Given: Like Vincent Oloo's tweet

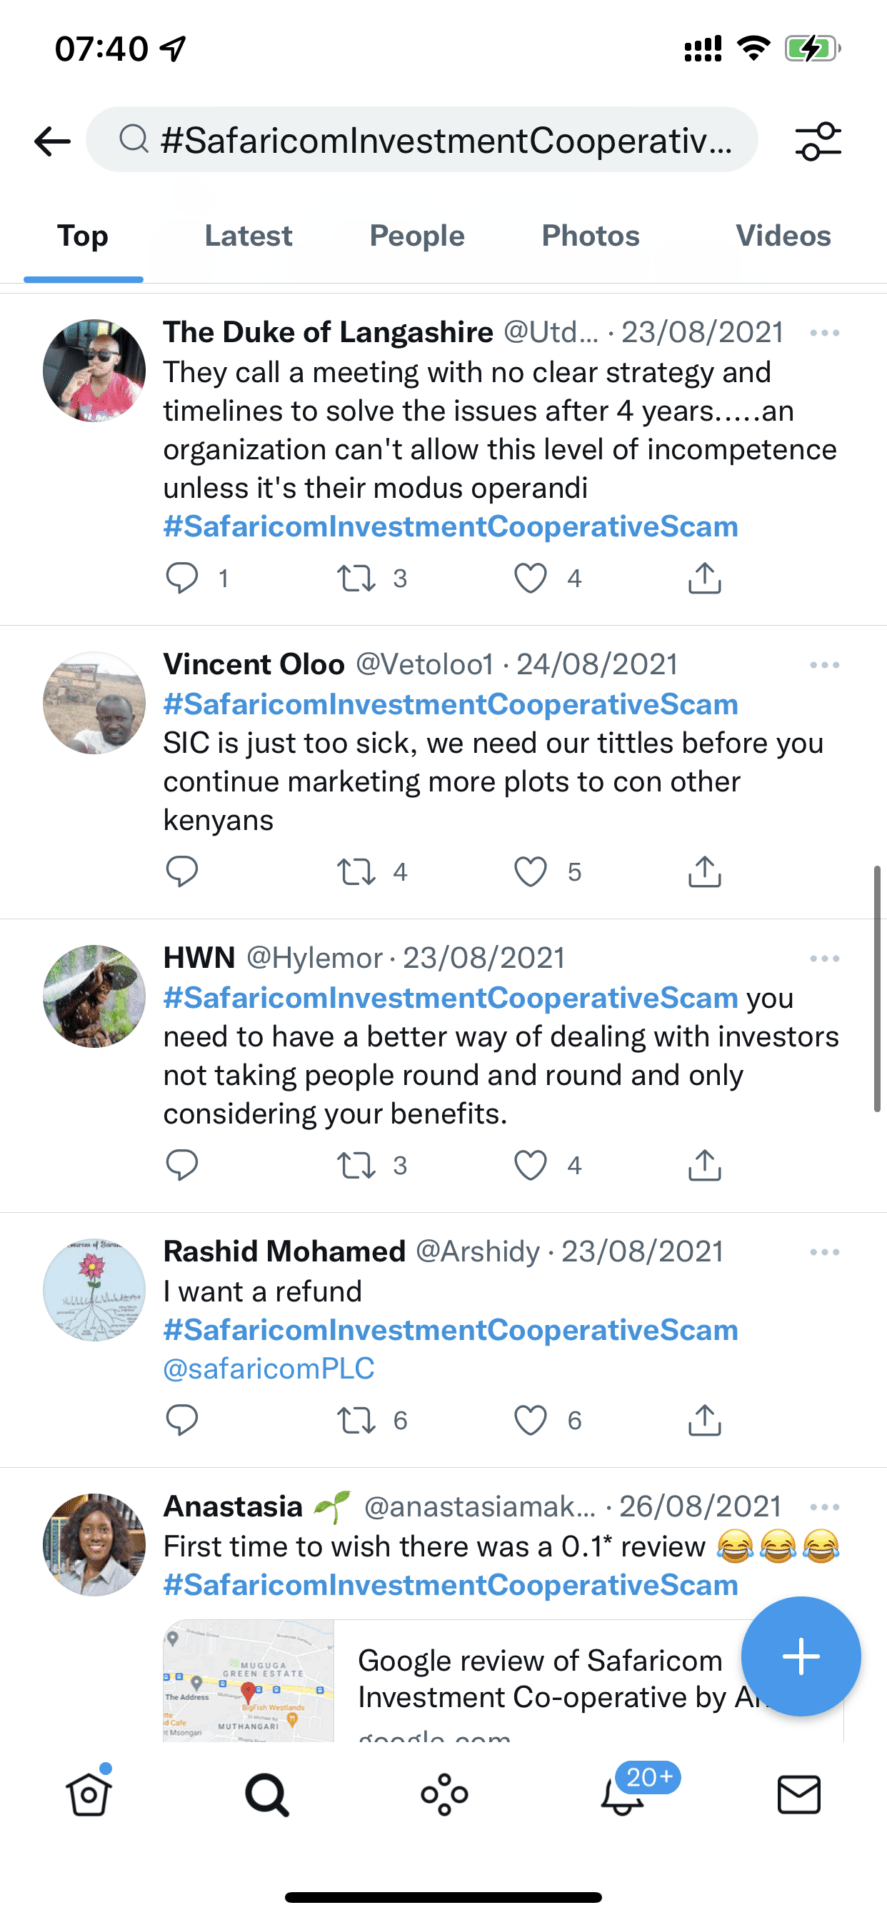Looking at the screenshot, I should click(x=530, y=872).
